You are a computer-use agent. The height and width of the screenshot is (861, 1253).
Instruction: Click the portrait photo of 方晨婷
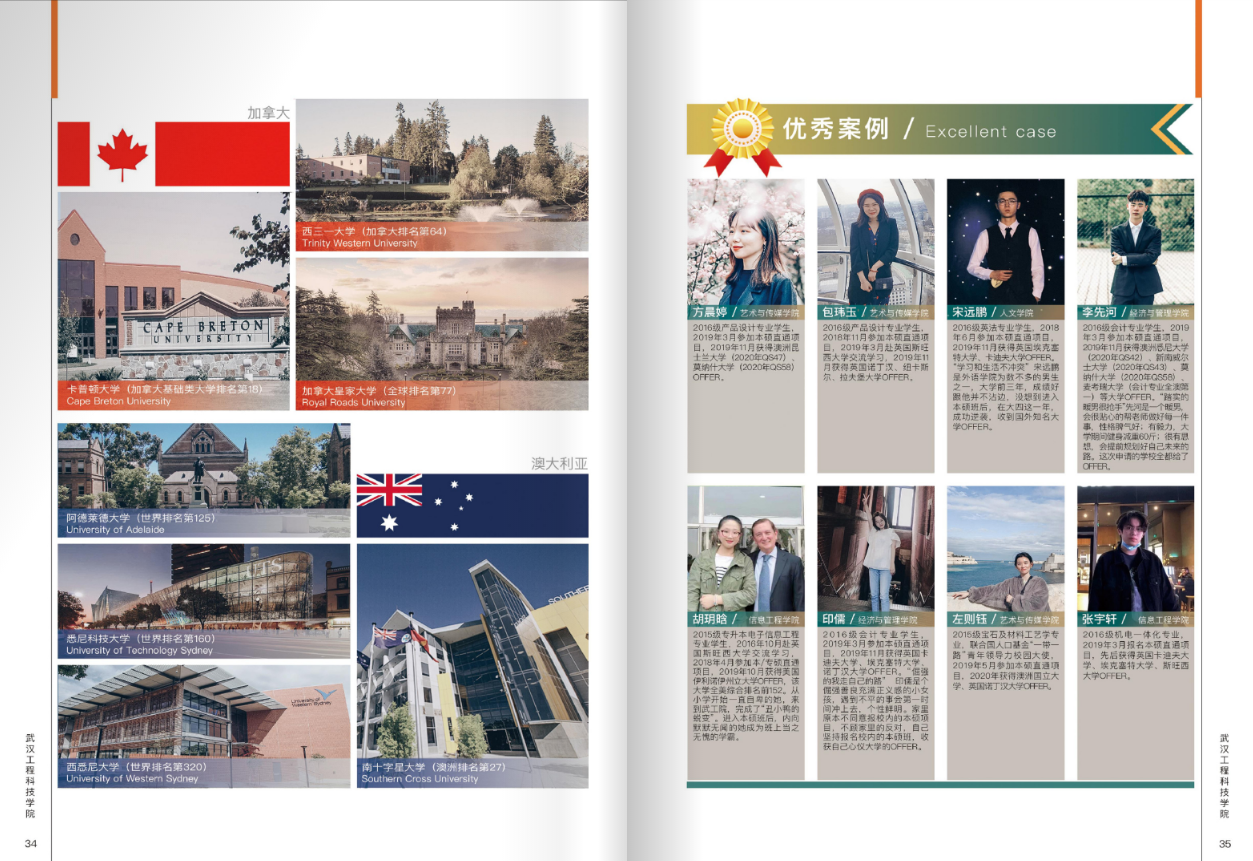coord(746,241)
